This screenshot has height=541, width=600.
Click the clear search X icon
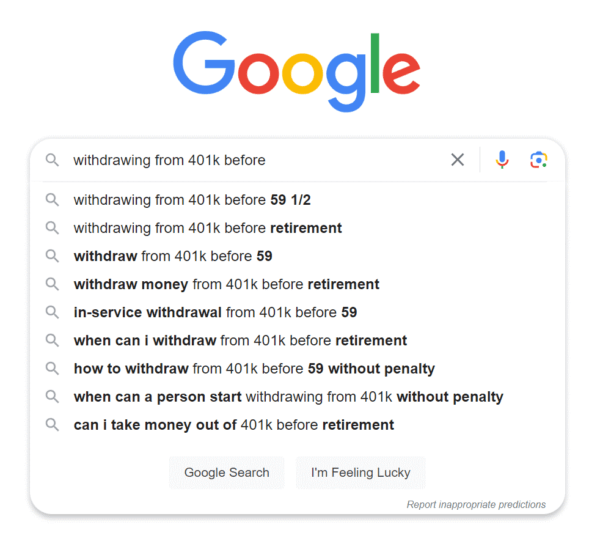[x=457, y=160]
